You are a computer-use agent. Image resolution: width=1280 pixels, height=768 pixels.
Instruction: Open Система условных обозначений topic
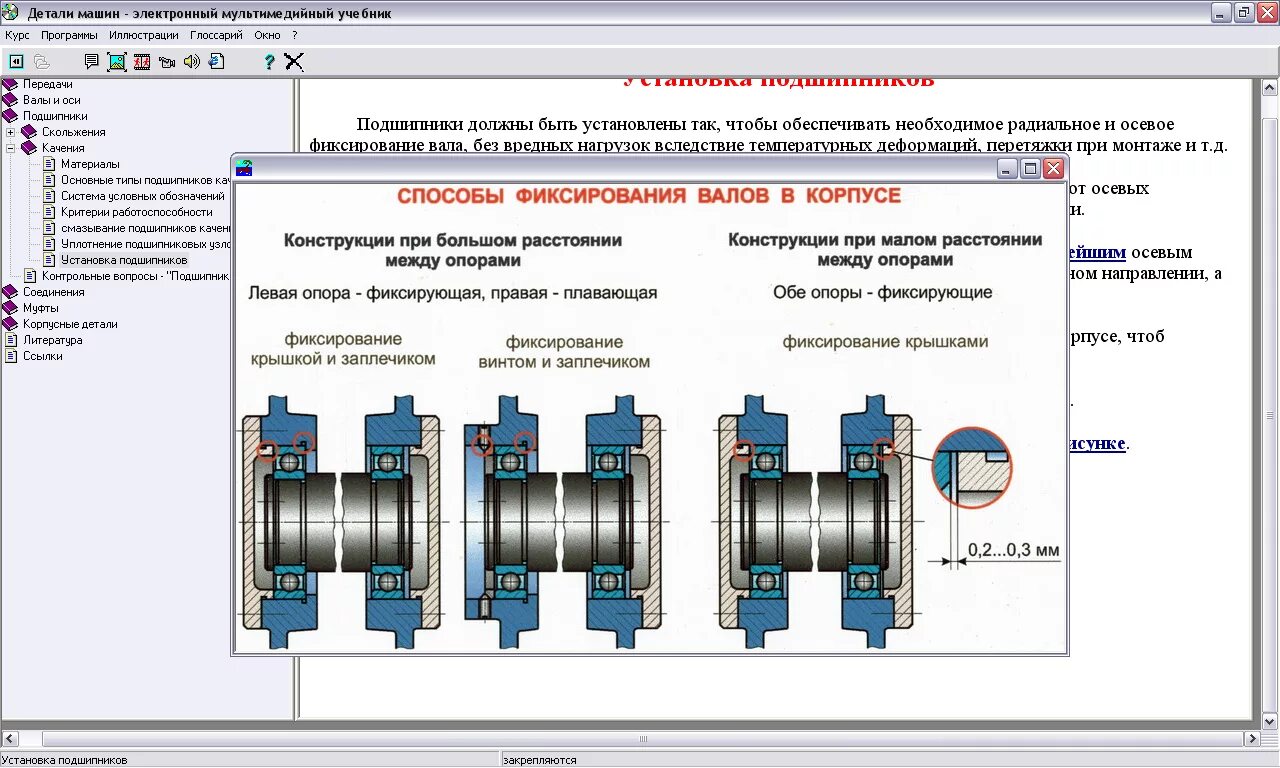point(143,196)
